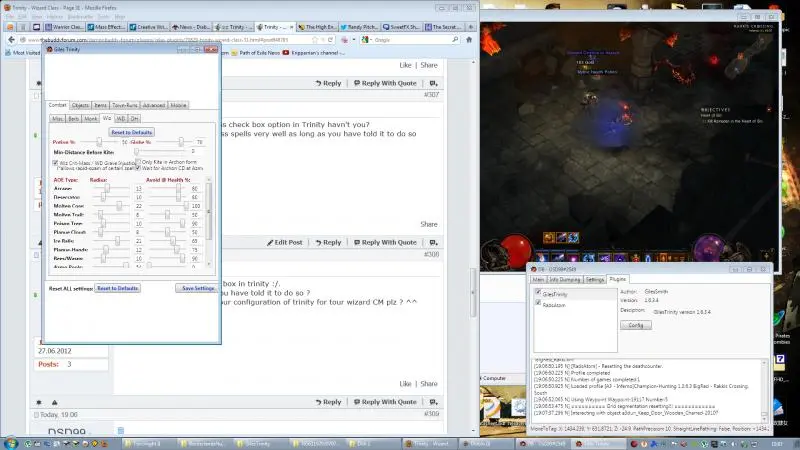Open the Most Visited bookmarks folder
This screenshot has height=450, width=800.
(x=22, y=53)
